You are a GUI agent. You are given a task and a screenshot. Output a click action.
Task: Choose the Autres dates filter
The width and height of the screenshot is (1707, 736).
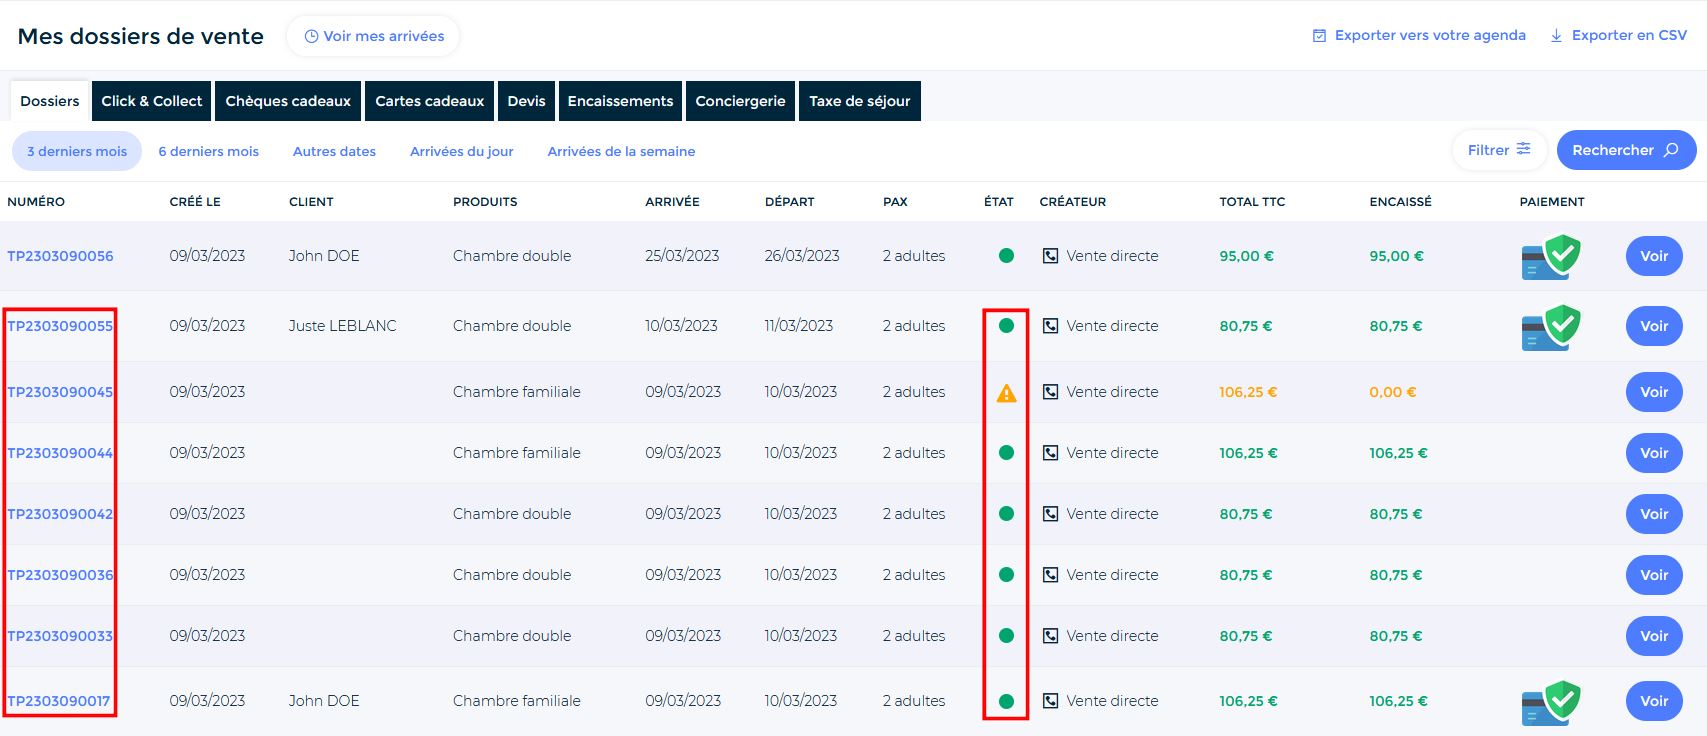tap(334, 151)
